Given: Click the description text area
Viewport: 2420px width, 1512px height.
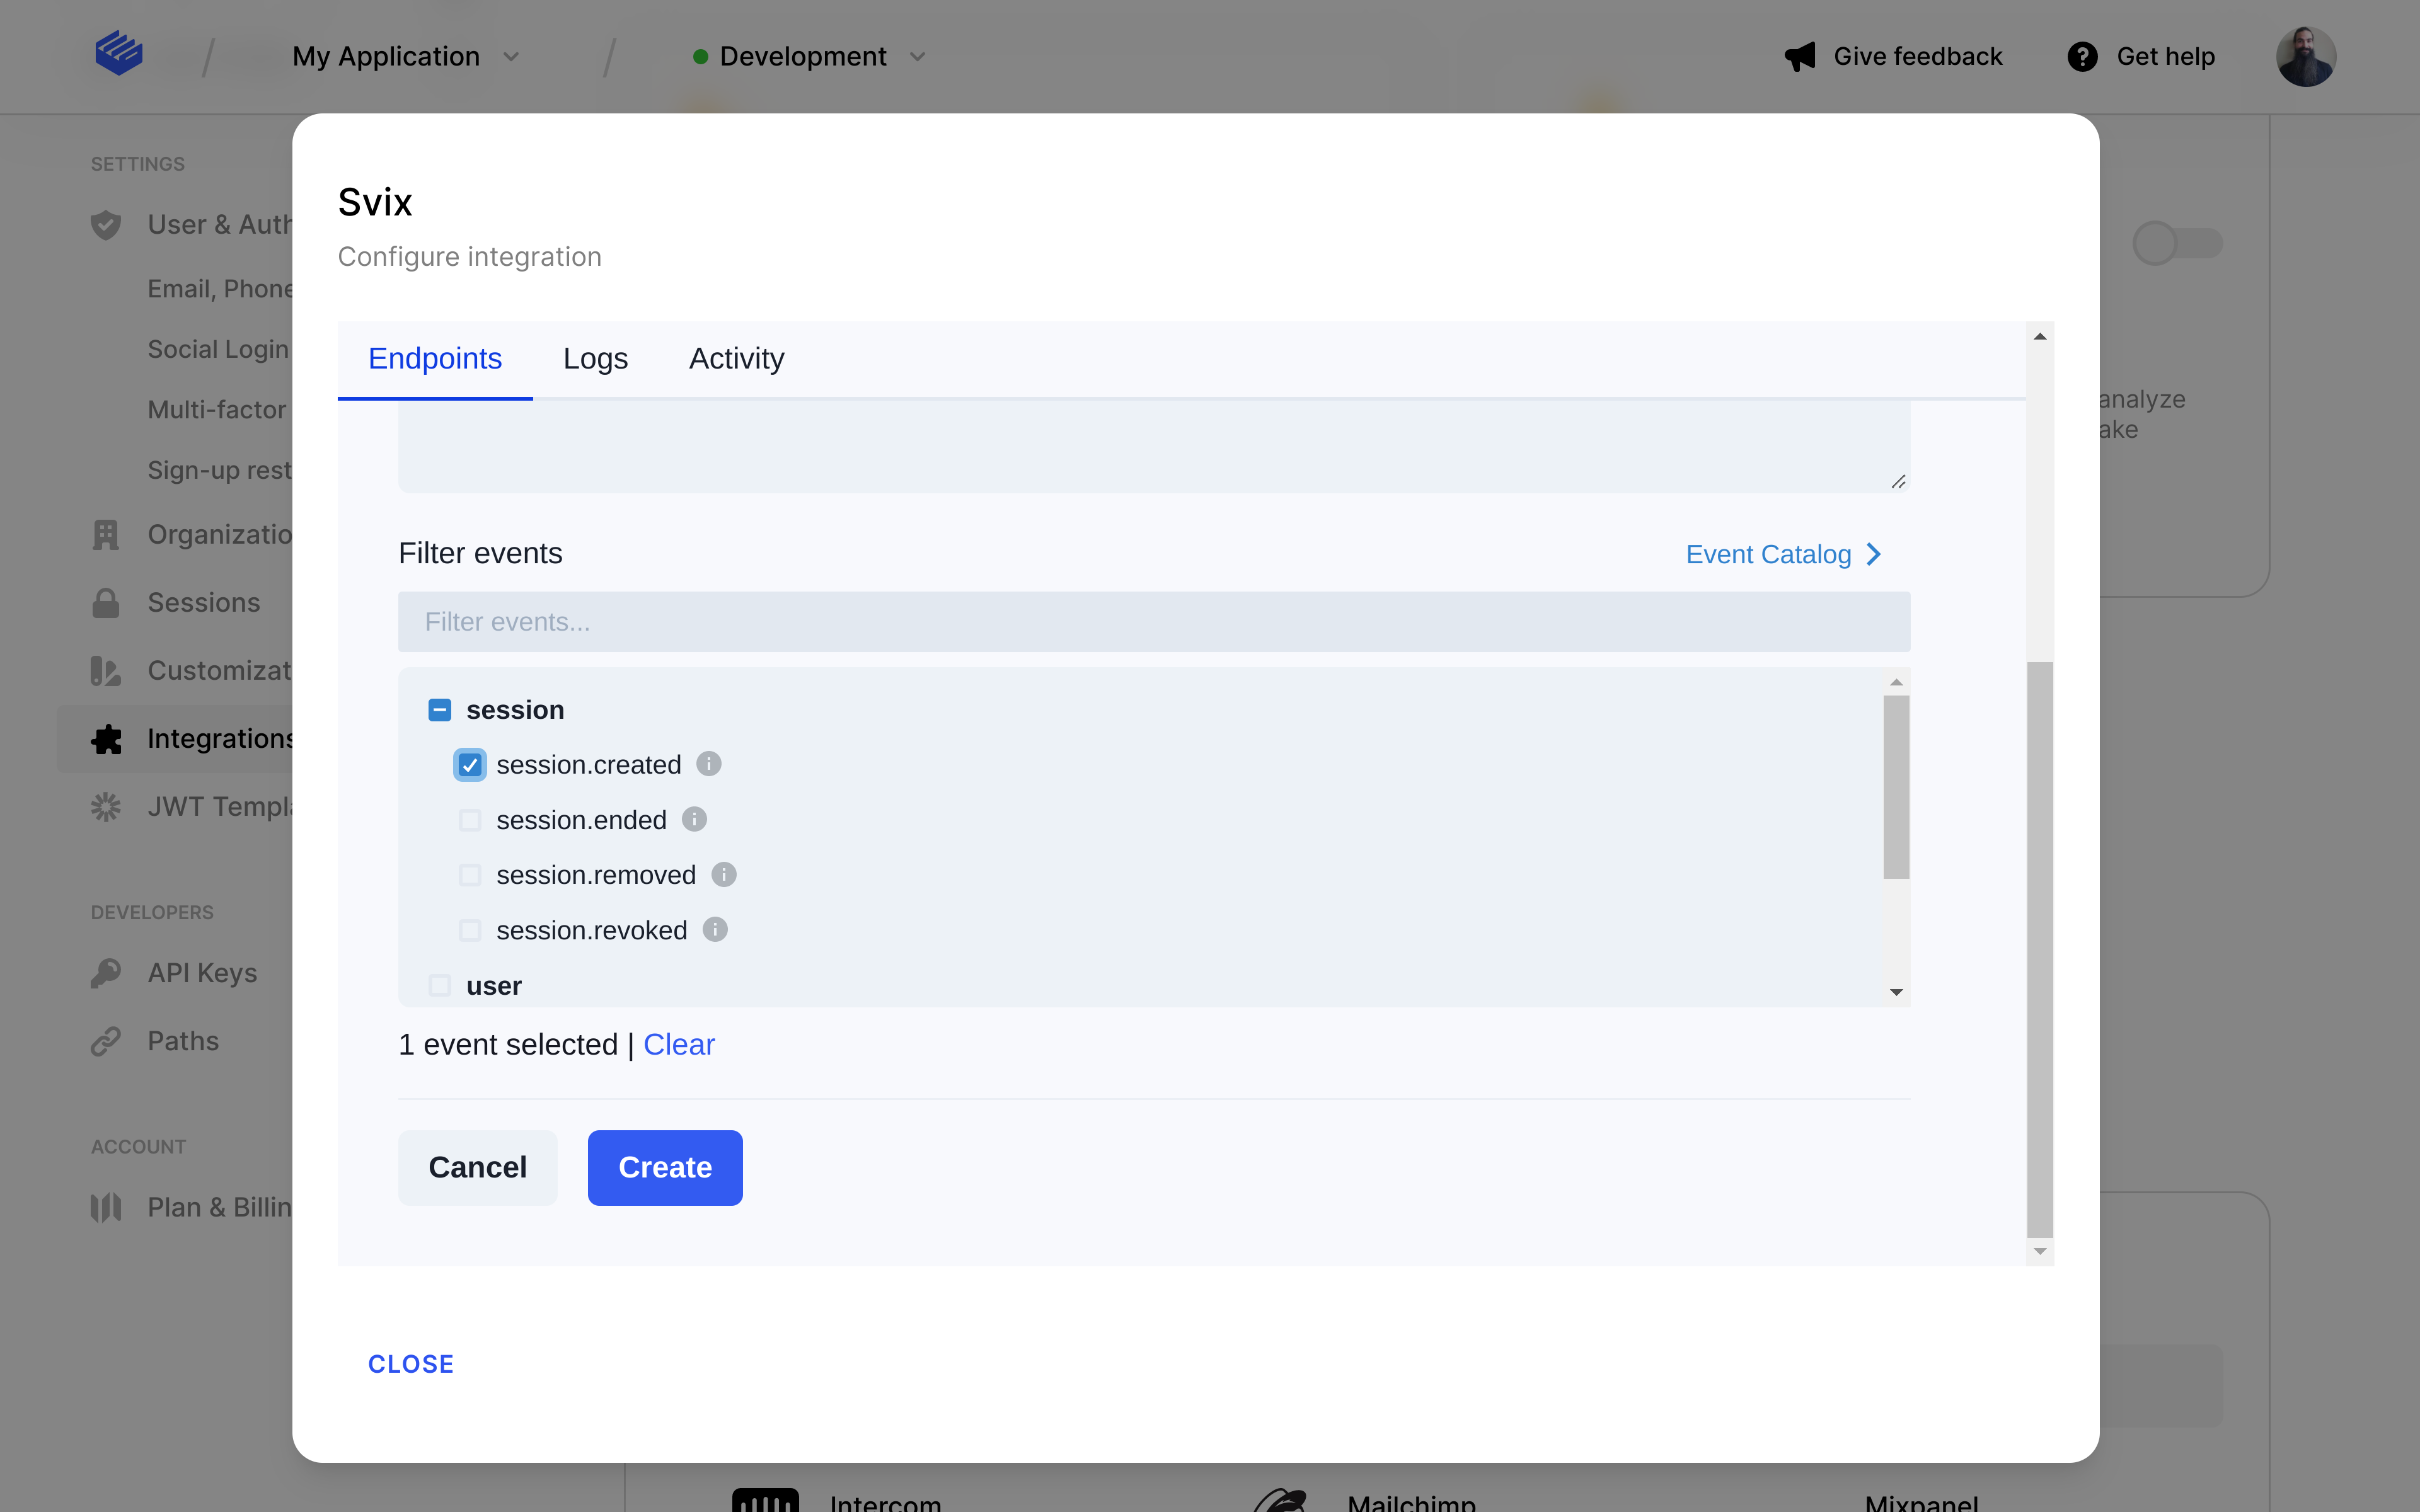Looking at the screenshot, I should pyautogui.click(x=1154, y=446).
